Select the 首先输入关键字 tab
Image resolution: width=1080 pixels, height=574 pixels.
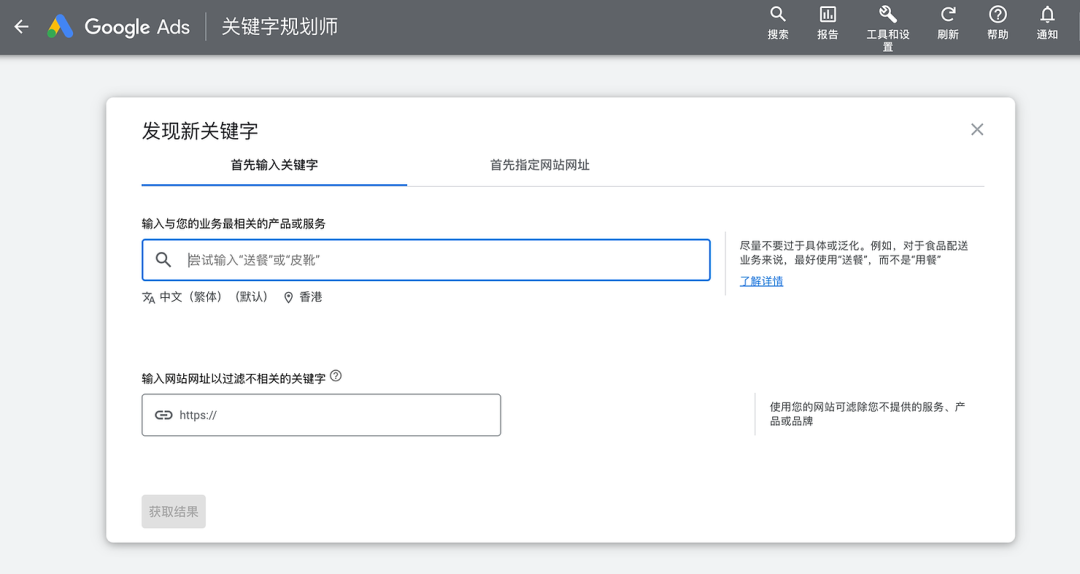(x=274, y=165)
